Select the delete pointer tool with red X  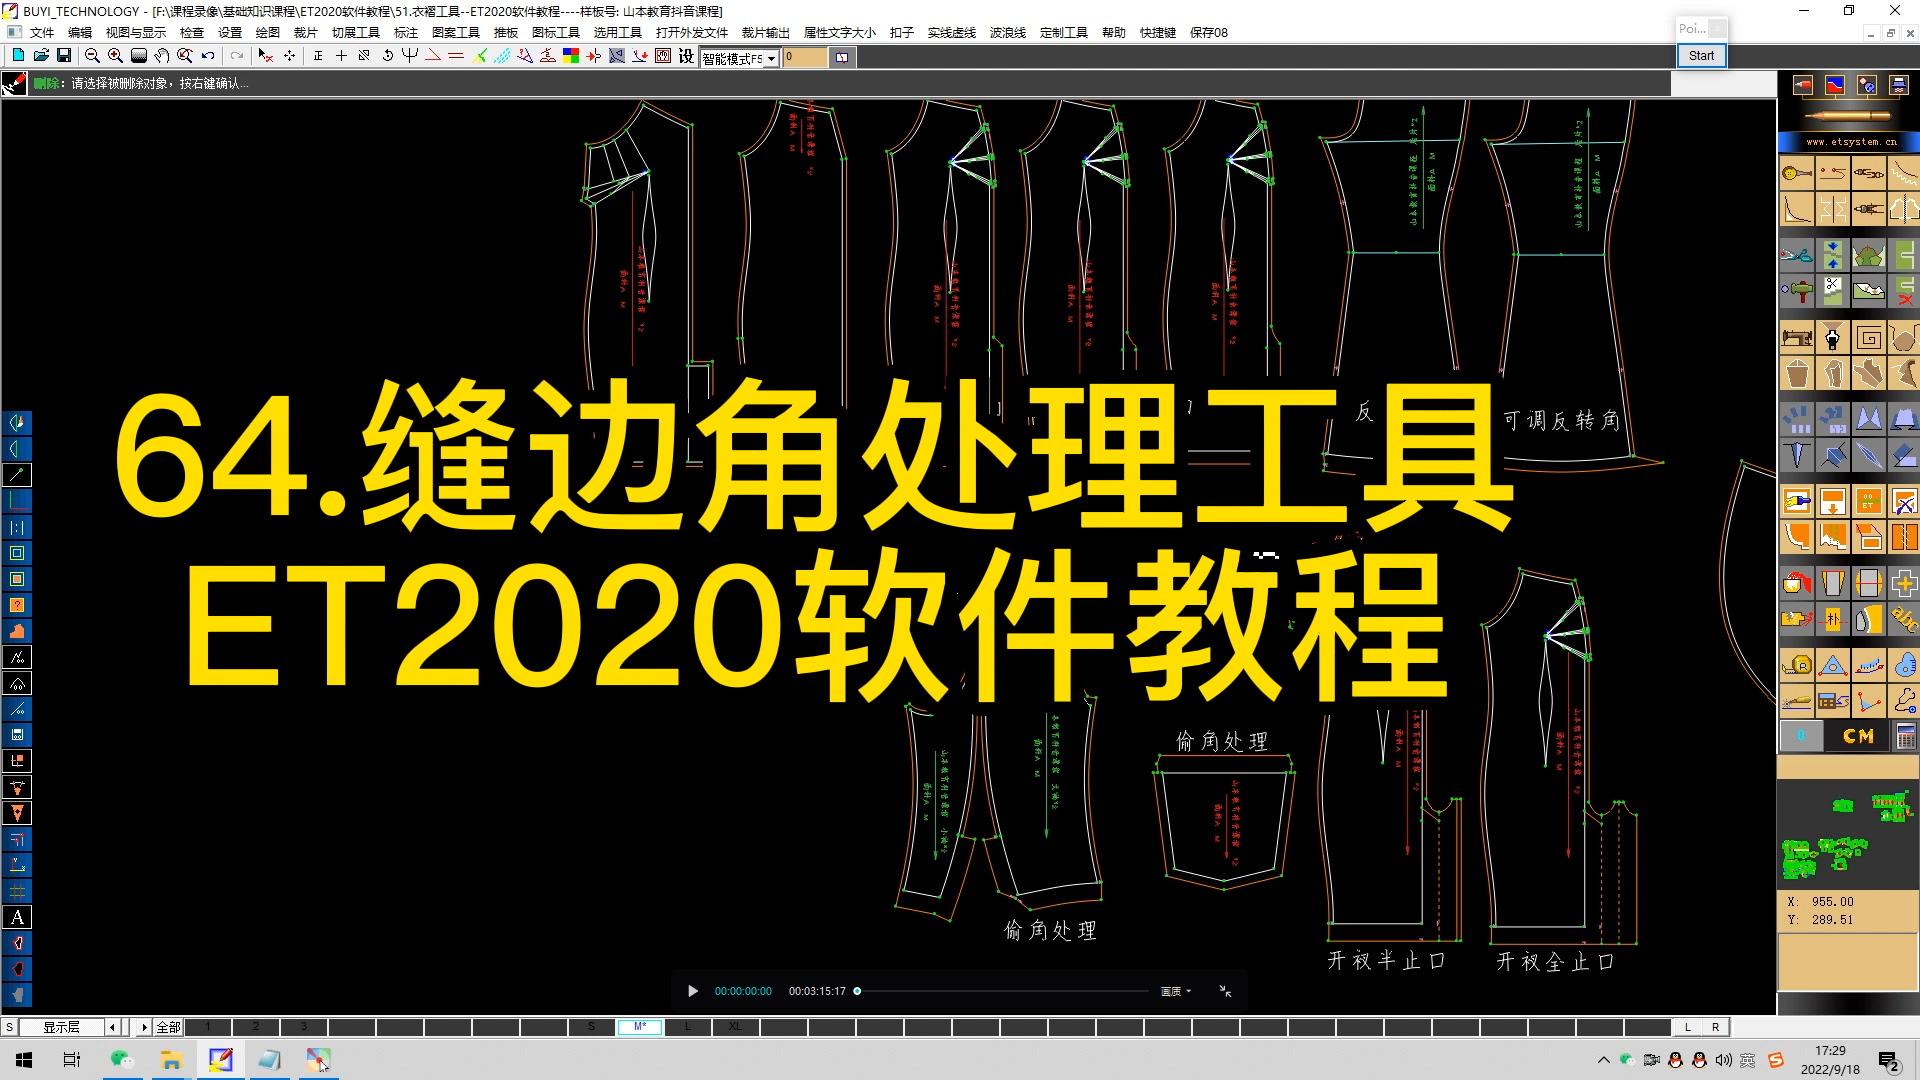[265, 56]
